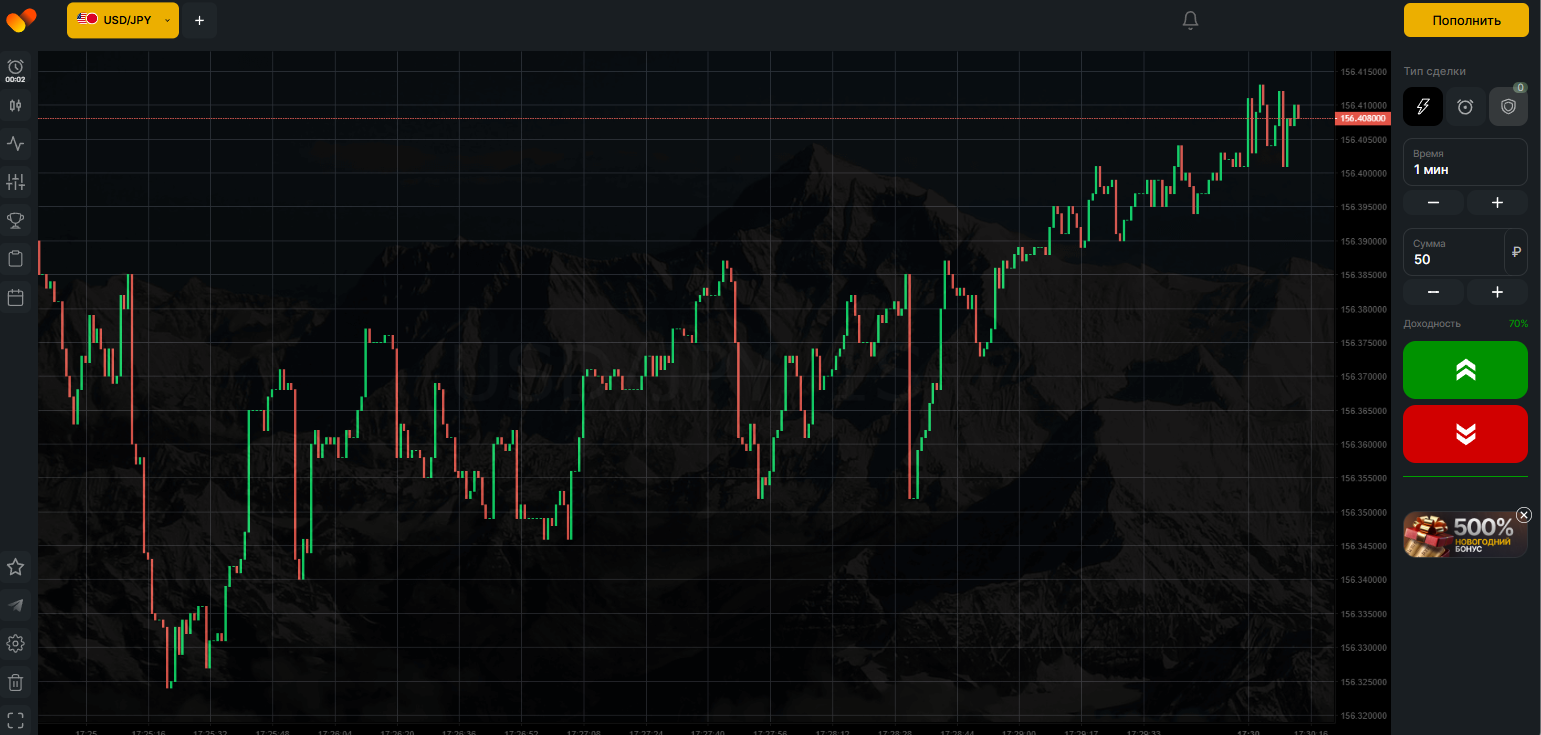The width and height of the screenshot is (1541, 735).
Task: Open the ruble currency selector
Action: pyautogui.click(x=1516, y=252)
